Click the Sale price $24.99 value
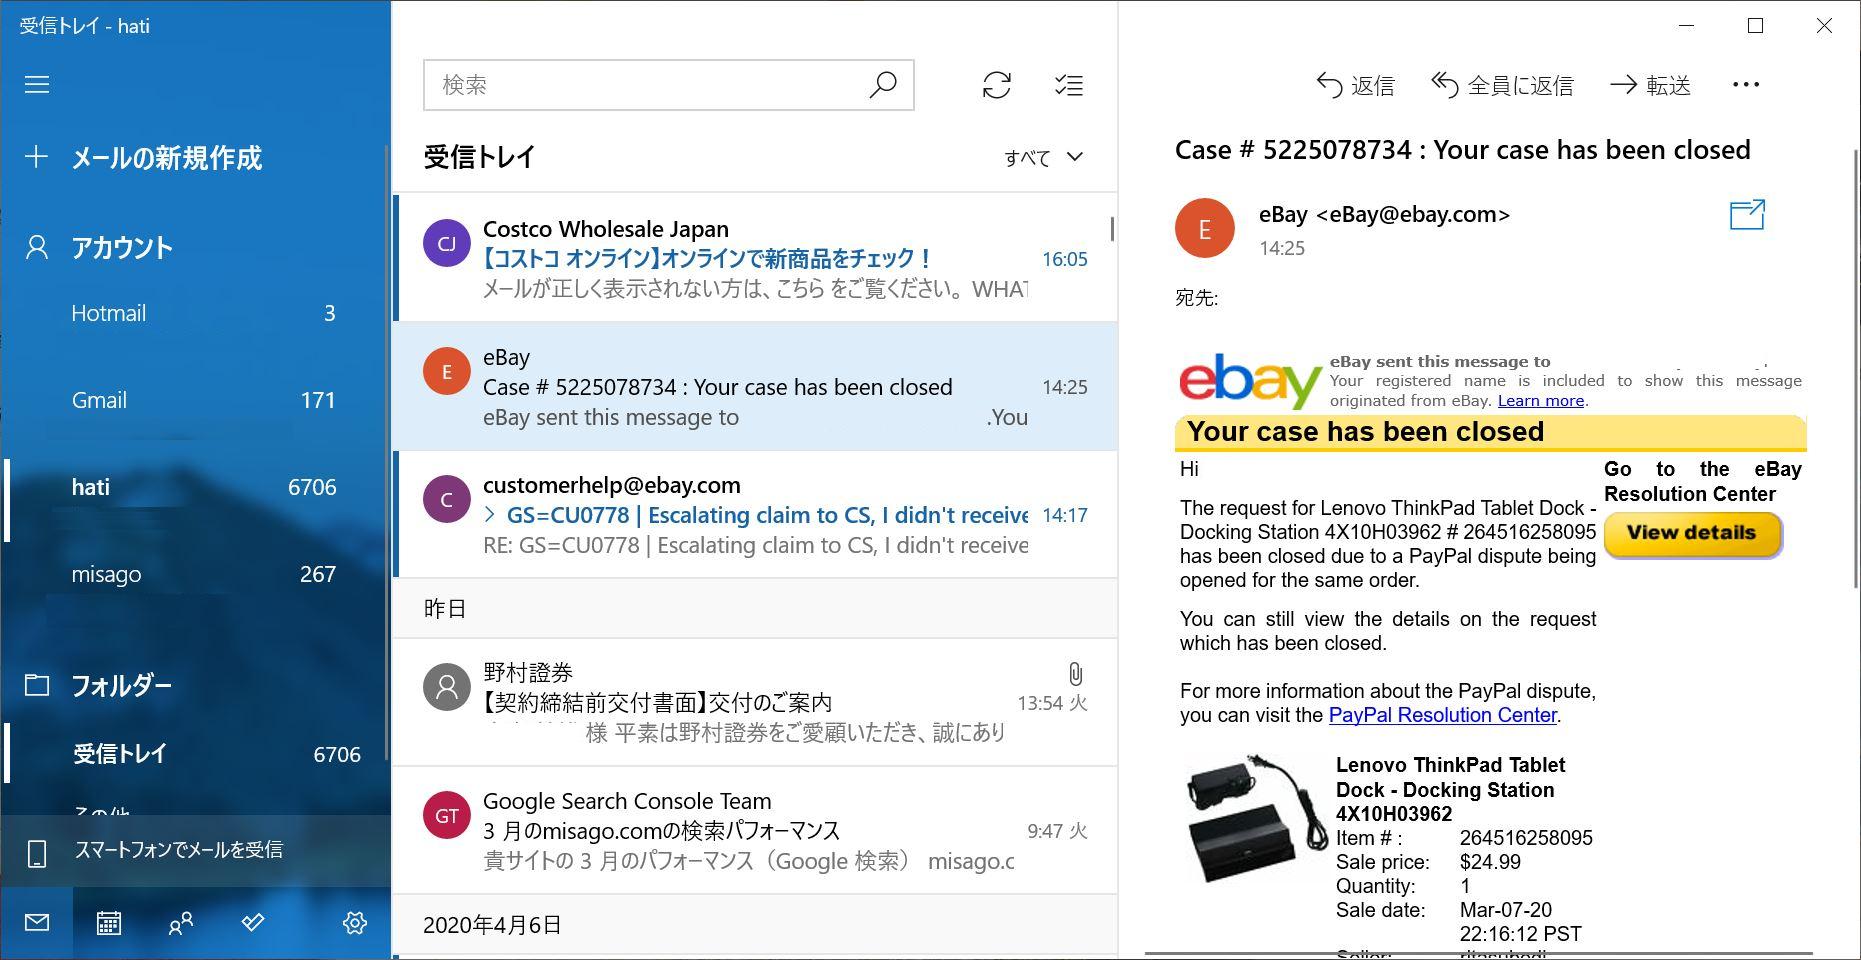 [x=1490, y=862]
